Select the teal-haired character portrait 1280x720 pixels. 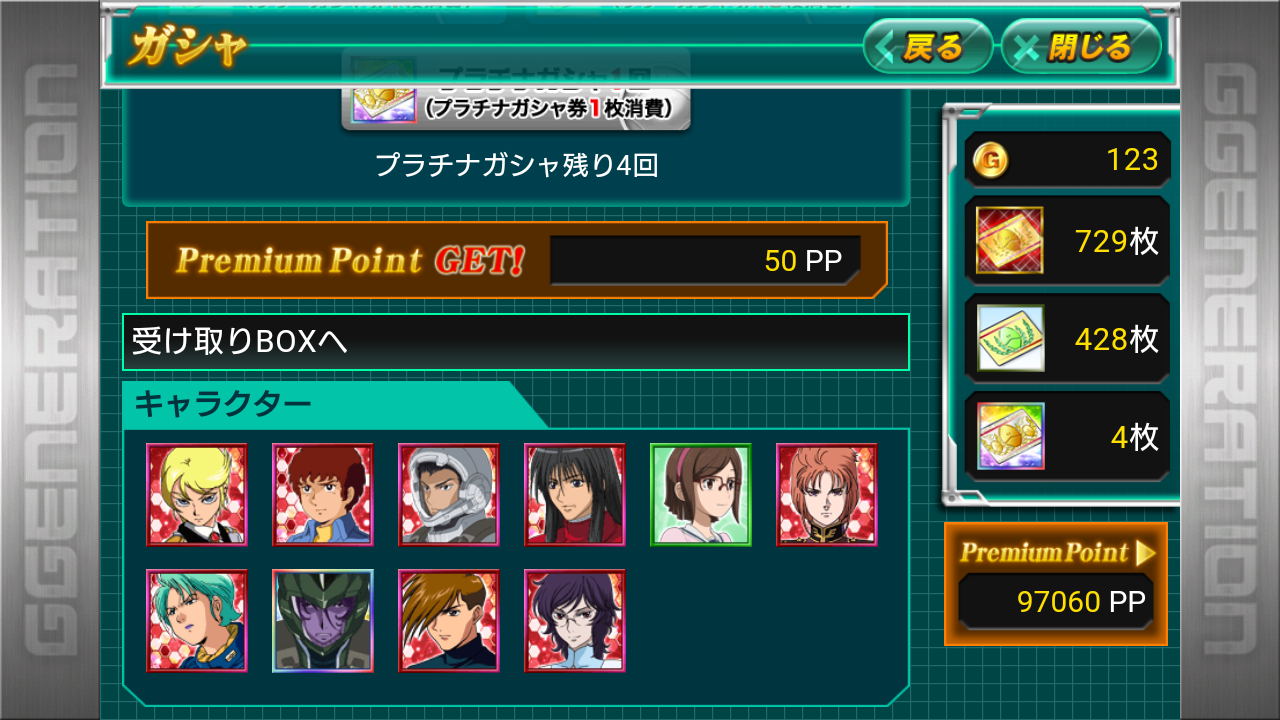pos(196,621)
